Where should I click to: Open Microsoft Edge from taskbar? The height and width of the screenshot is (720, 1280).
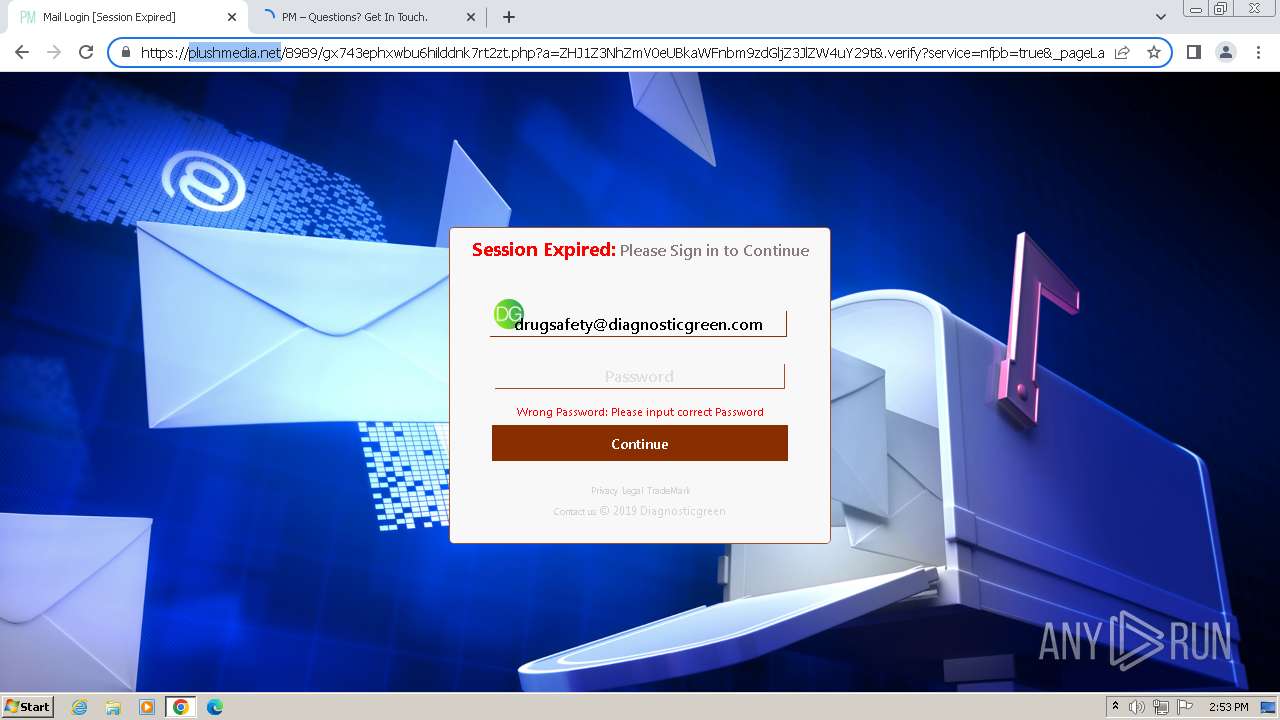pyautogui.click(x=214, y=707)
